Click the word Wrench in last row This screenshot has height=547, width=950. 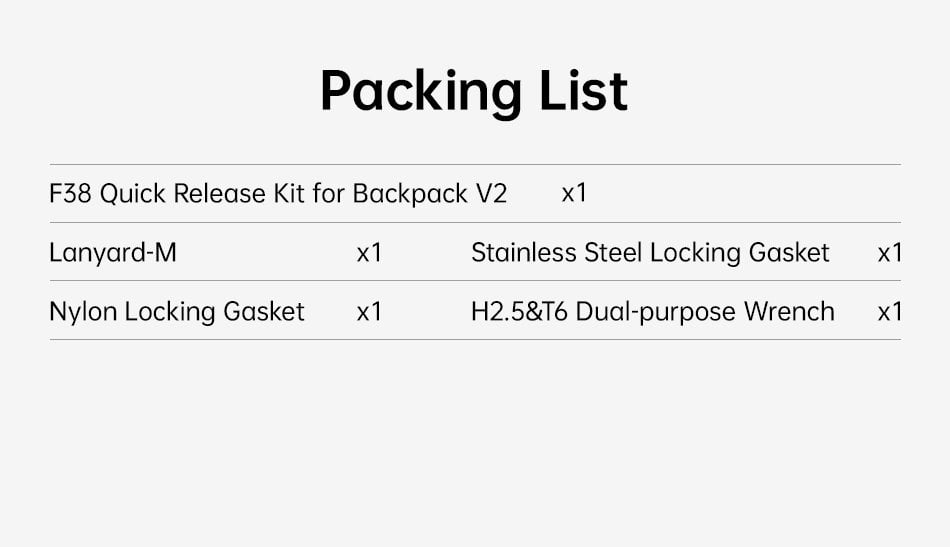pos(789,311)
